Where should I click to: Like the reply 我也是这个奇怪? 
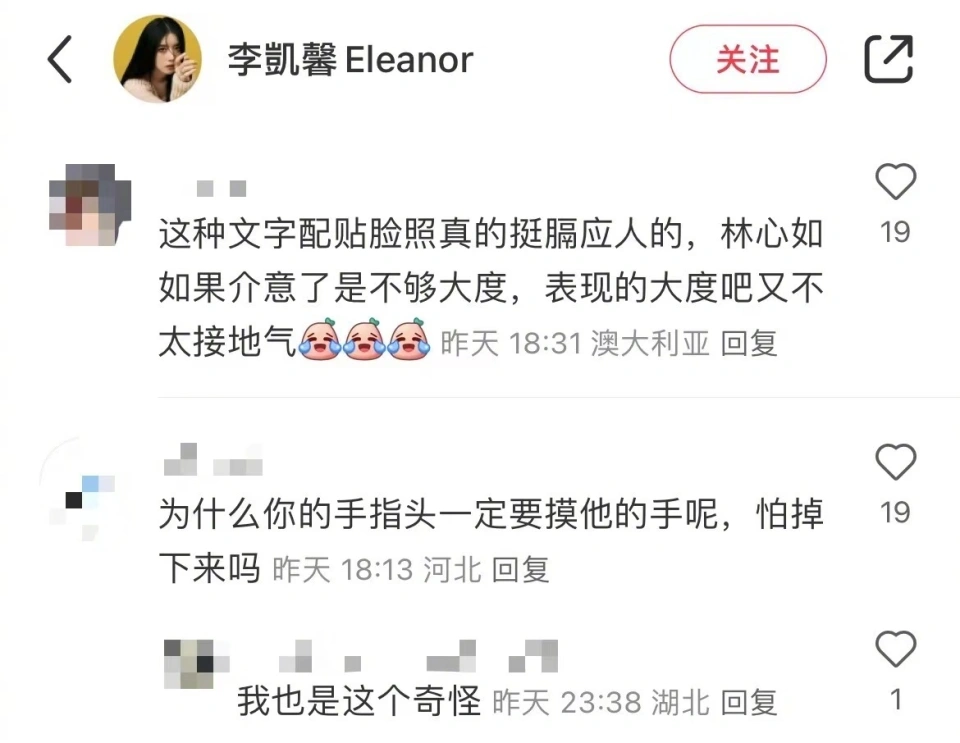click(895, 648)
